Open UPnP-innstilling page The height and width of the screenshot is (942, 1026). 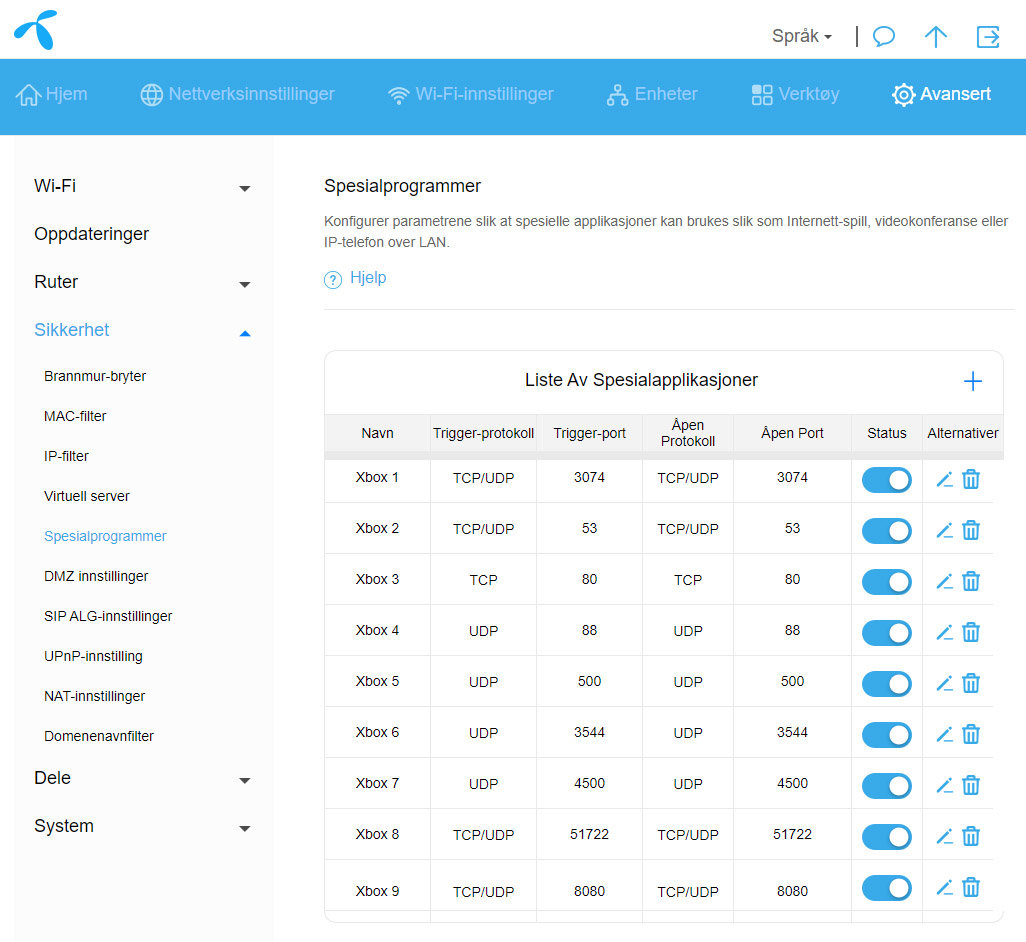coord(94,656)
